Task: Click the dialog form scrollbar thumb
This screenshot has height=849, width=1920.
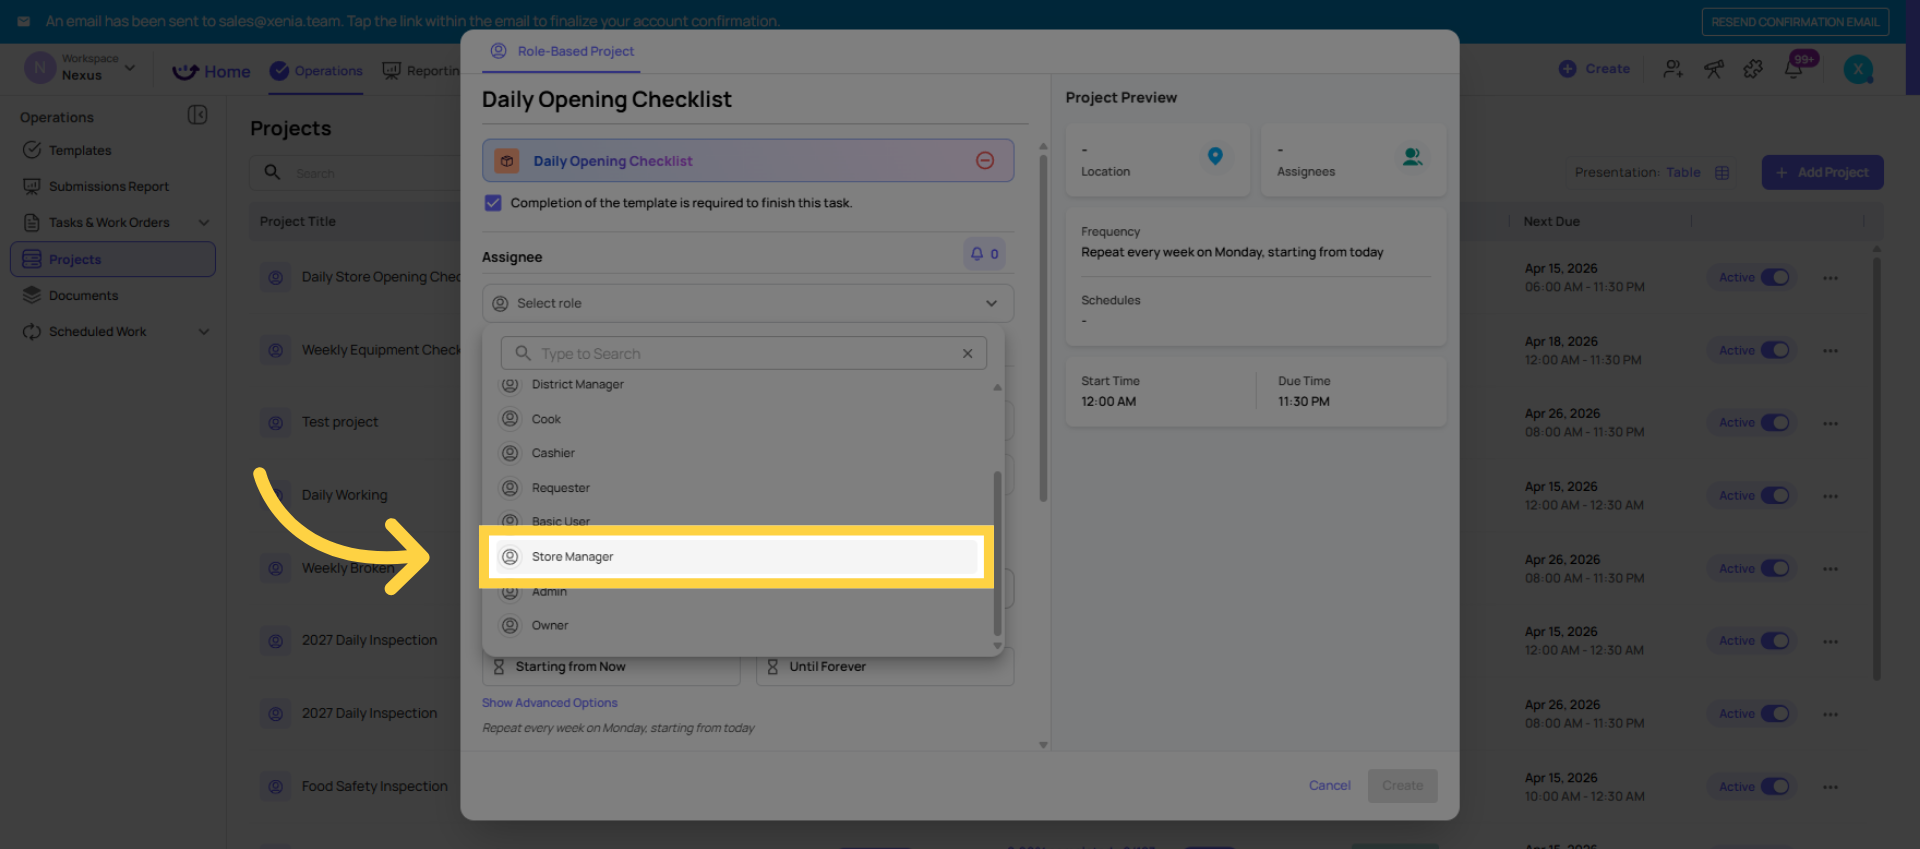Action: coord(1043,328)
